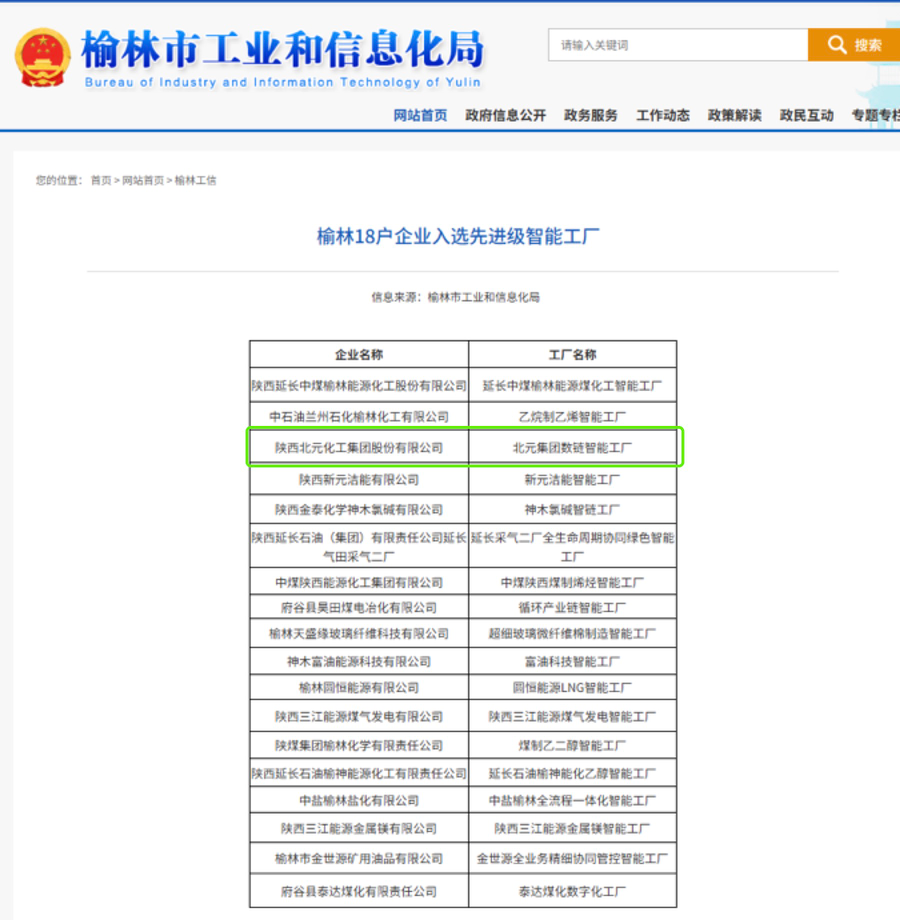The width and height of the screenshot is (900, 920).
Task: Select cell 陕西三江能源金属镁智能工厂
Action: [x=573, y=828]
